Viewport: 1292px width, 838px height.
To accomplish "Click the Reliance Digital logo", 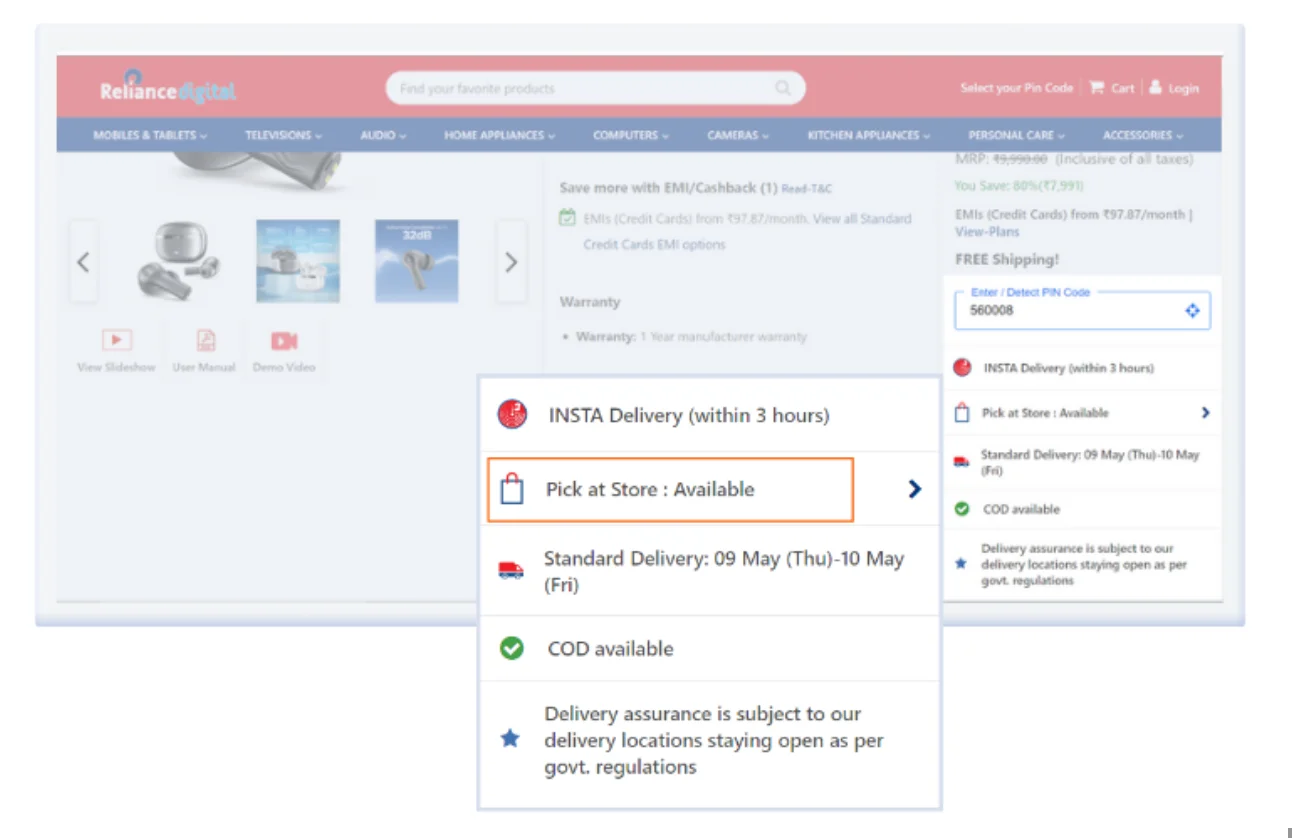I will click(167, 89).
